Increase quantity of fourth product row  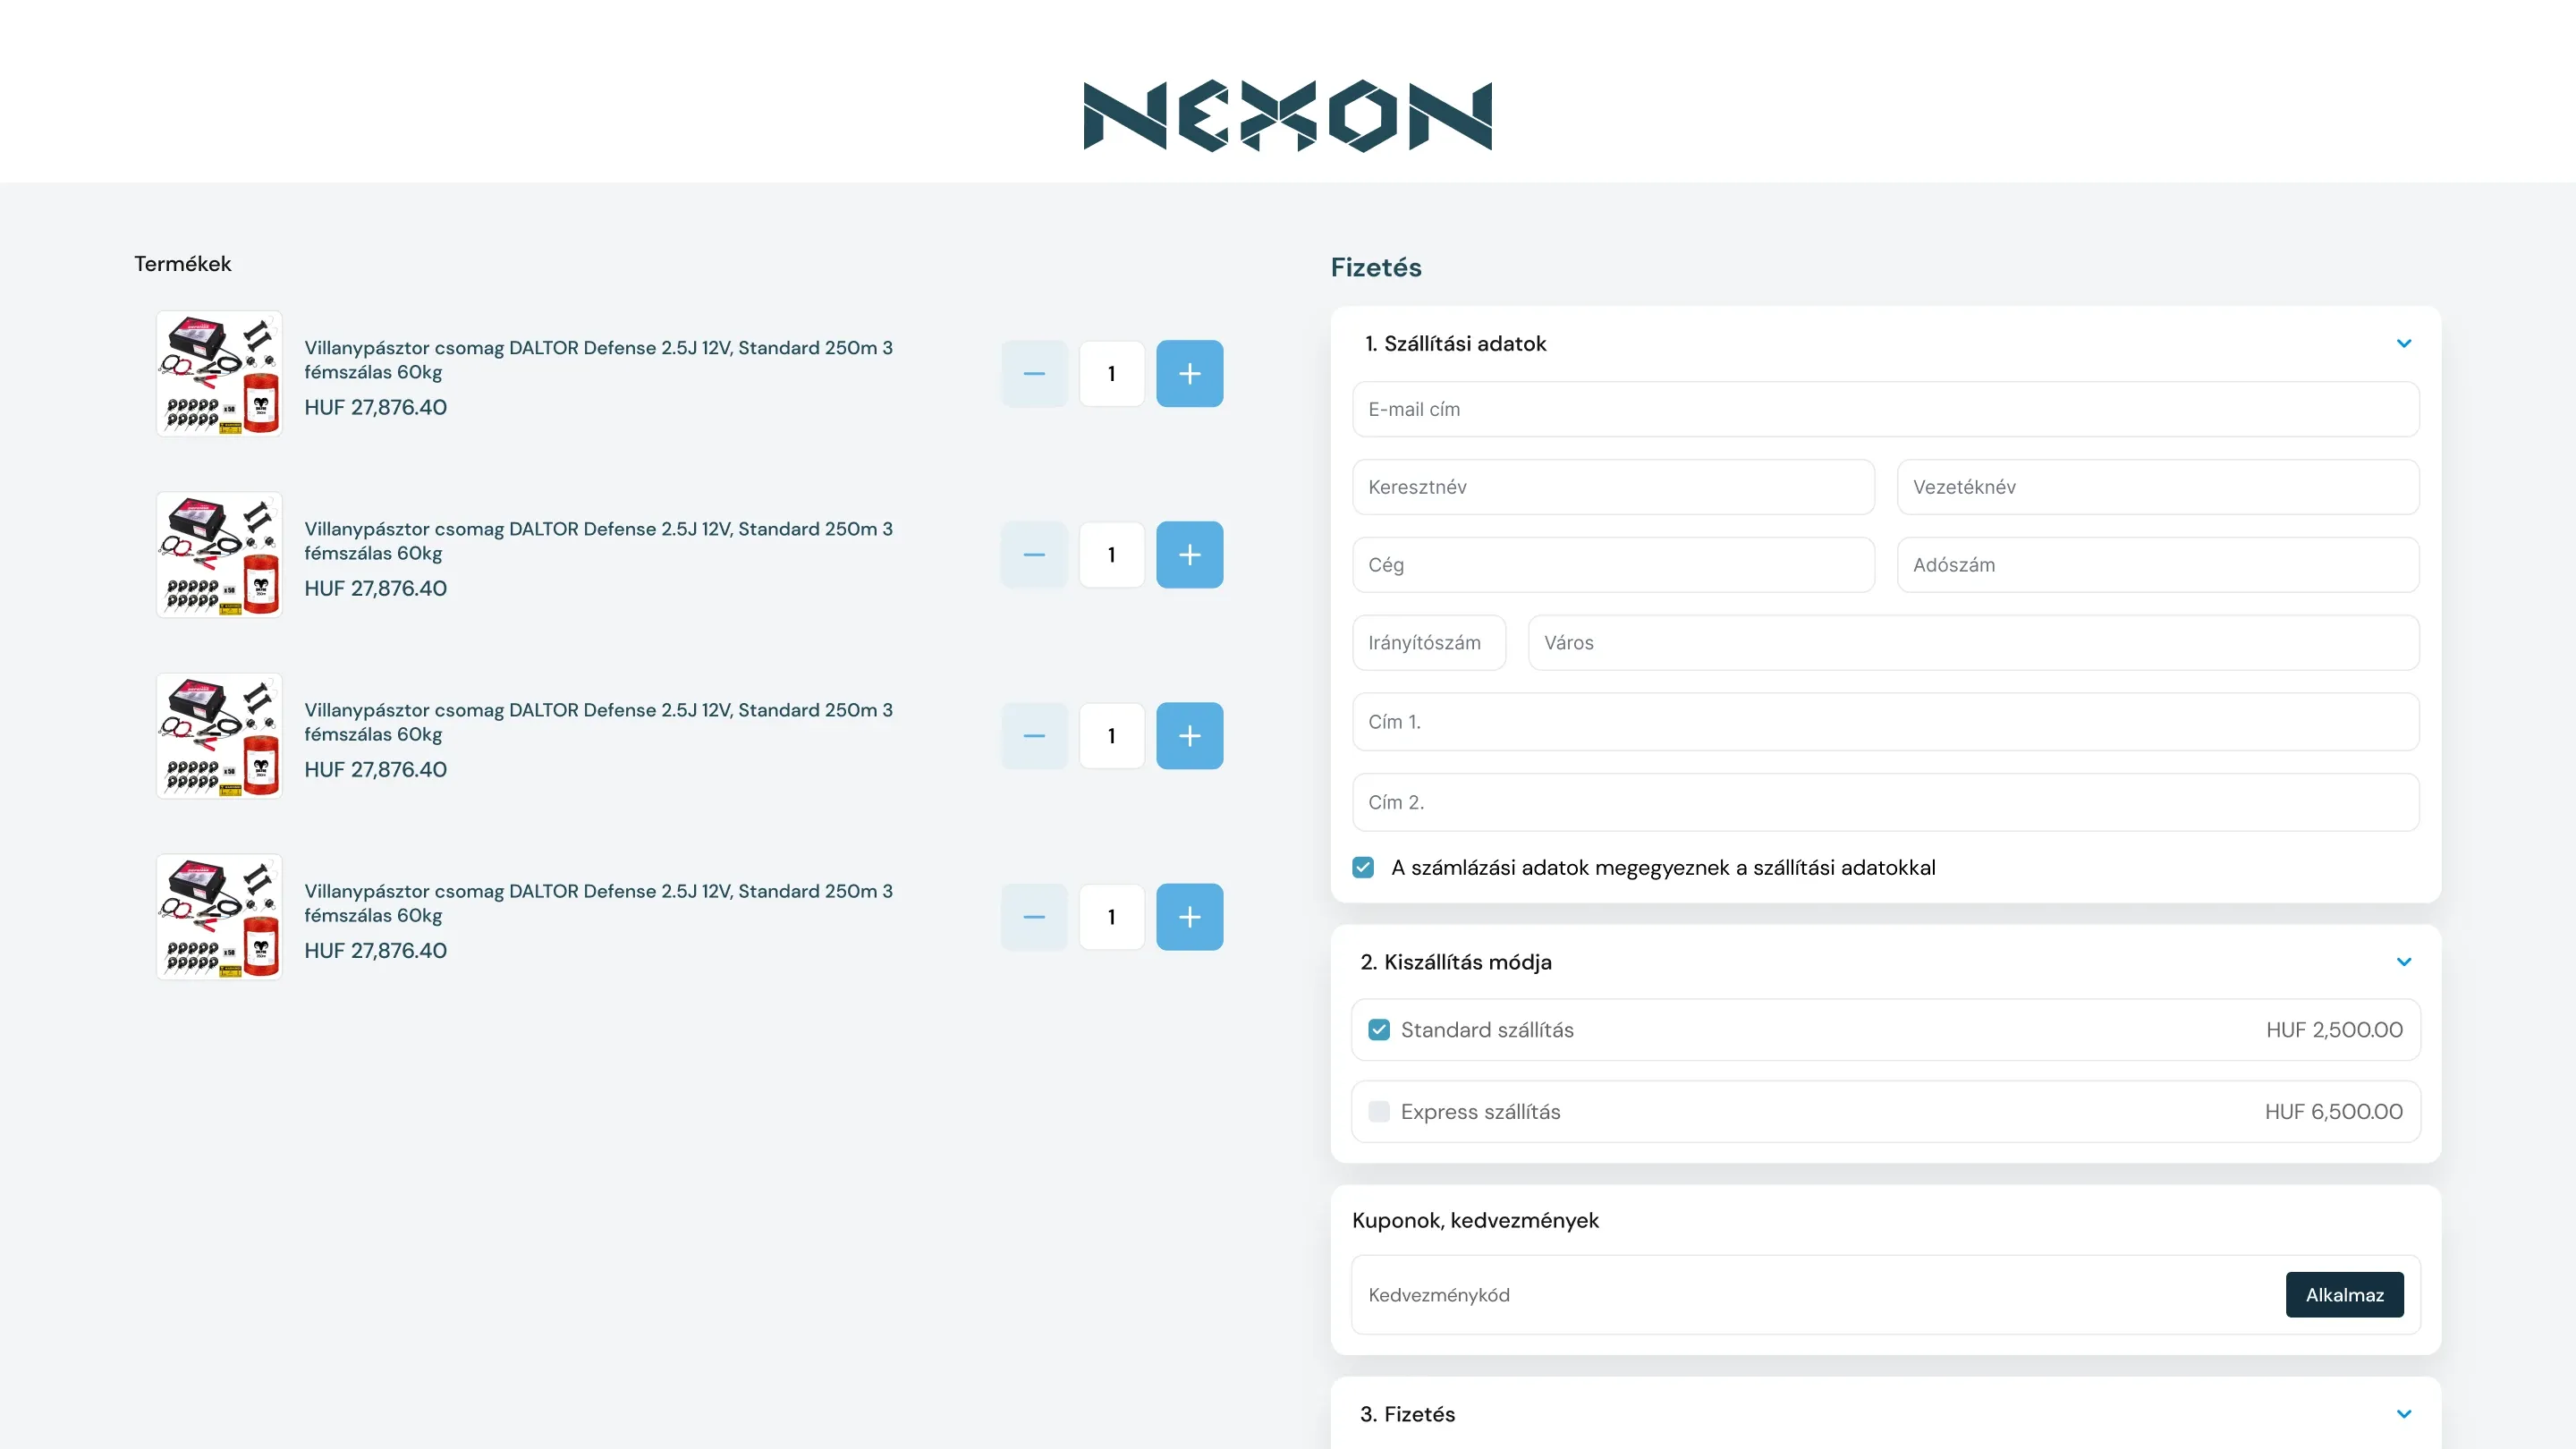click(1189, 916)
